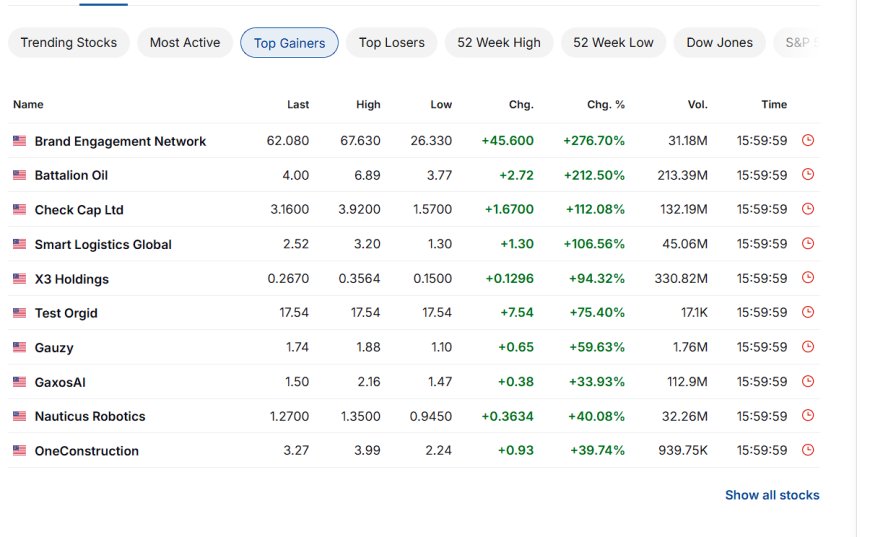This screenshot has width=870, height=537.
Task: Click the 62.080 last price value
Action: pyautogui.click(x=287, y=141)
